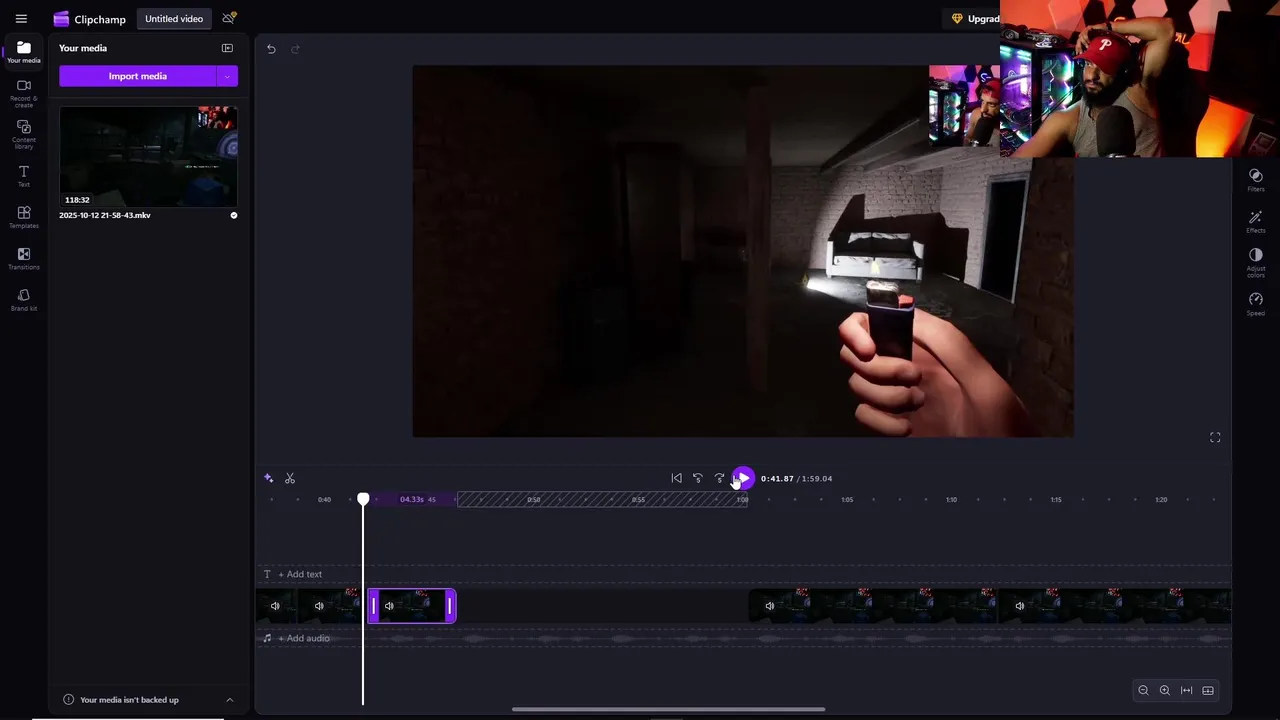Click the Clipchamp logo
This screenshot has width=1280, height=720.
tap(90, 19)
